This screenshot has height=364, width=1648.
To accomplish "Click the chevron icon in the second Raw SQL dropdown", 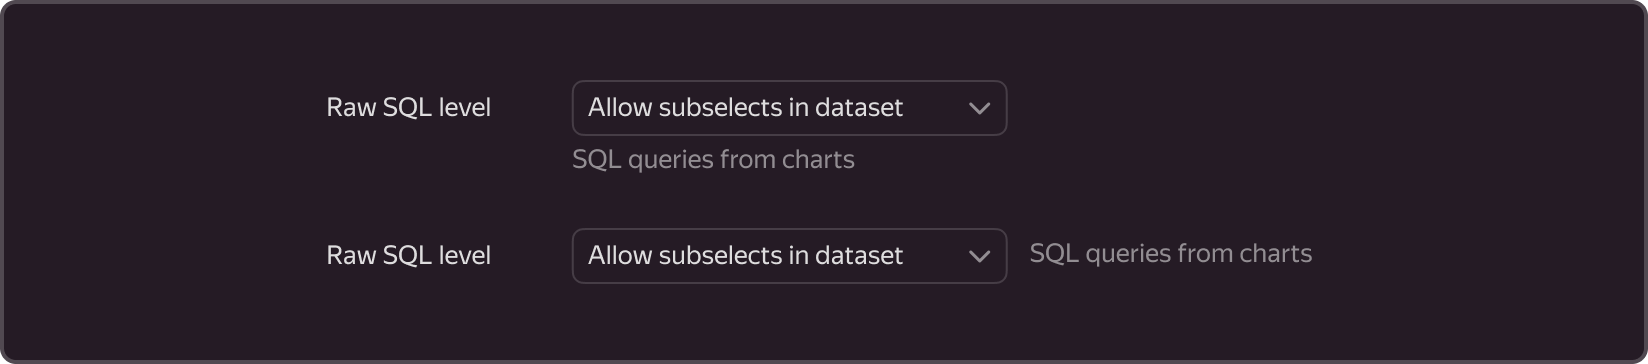I will point(979,256).
